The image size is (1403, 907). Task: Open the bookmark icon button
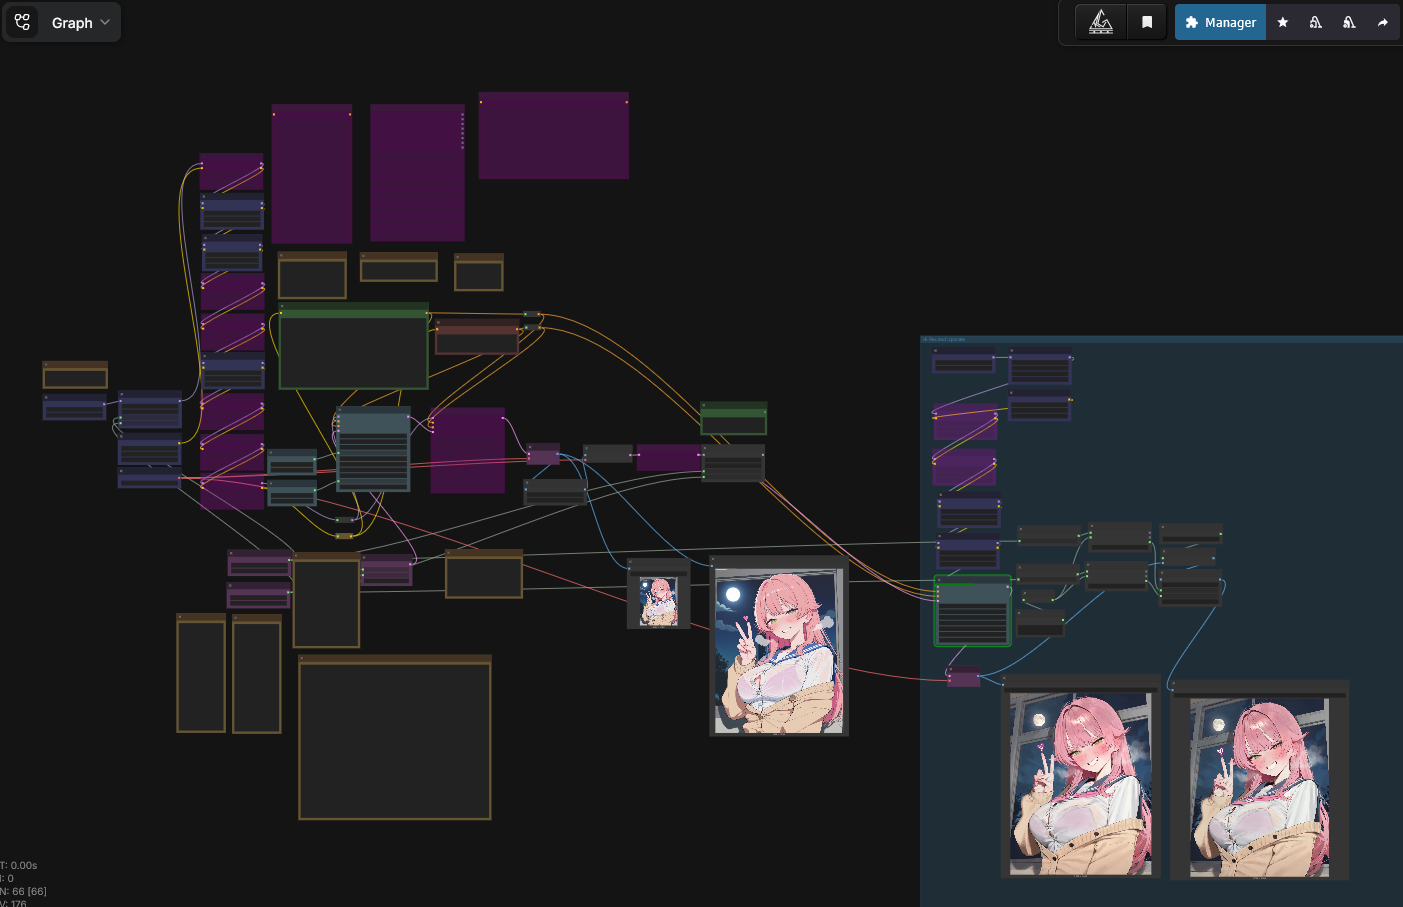point(1147,22)
